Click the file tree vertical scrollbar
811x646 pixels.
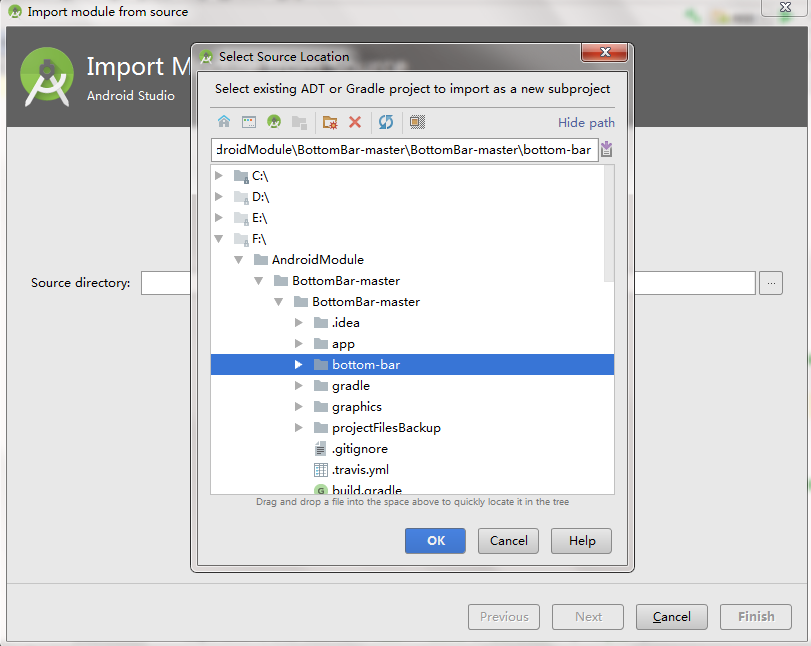pos(609,223)
